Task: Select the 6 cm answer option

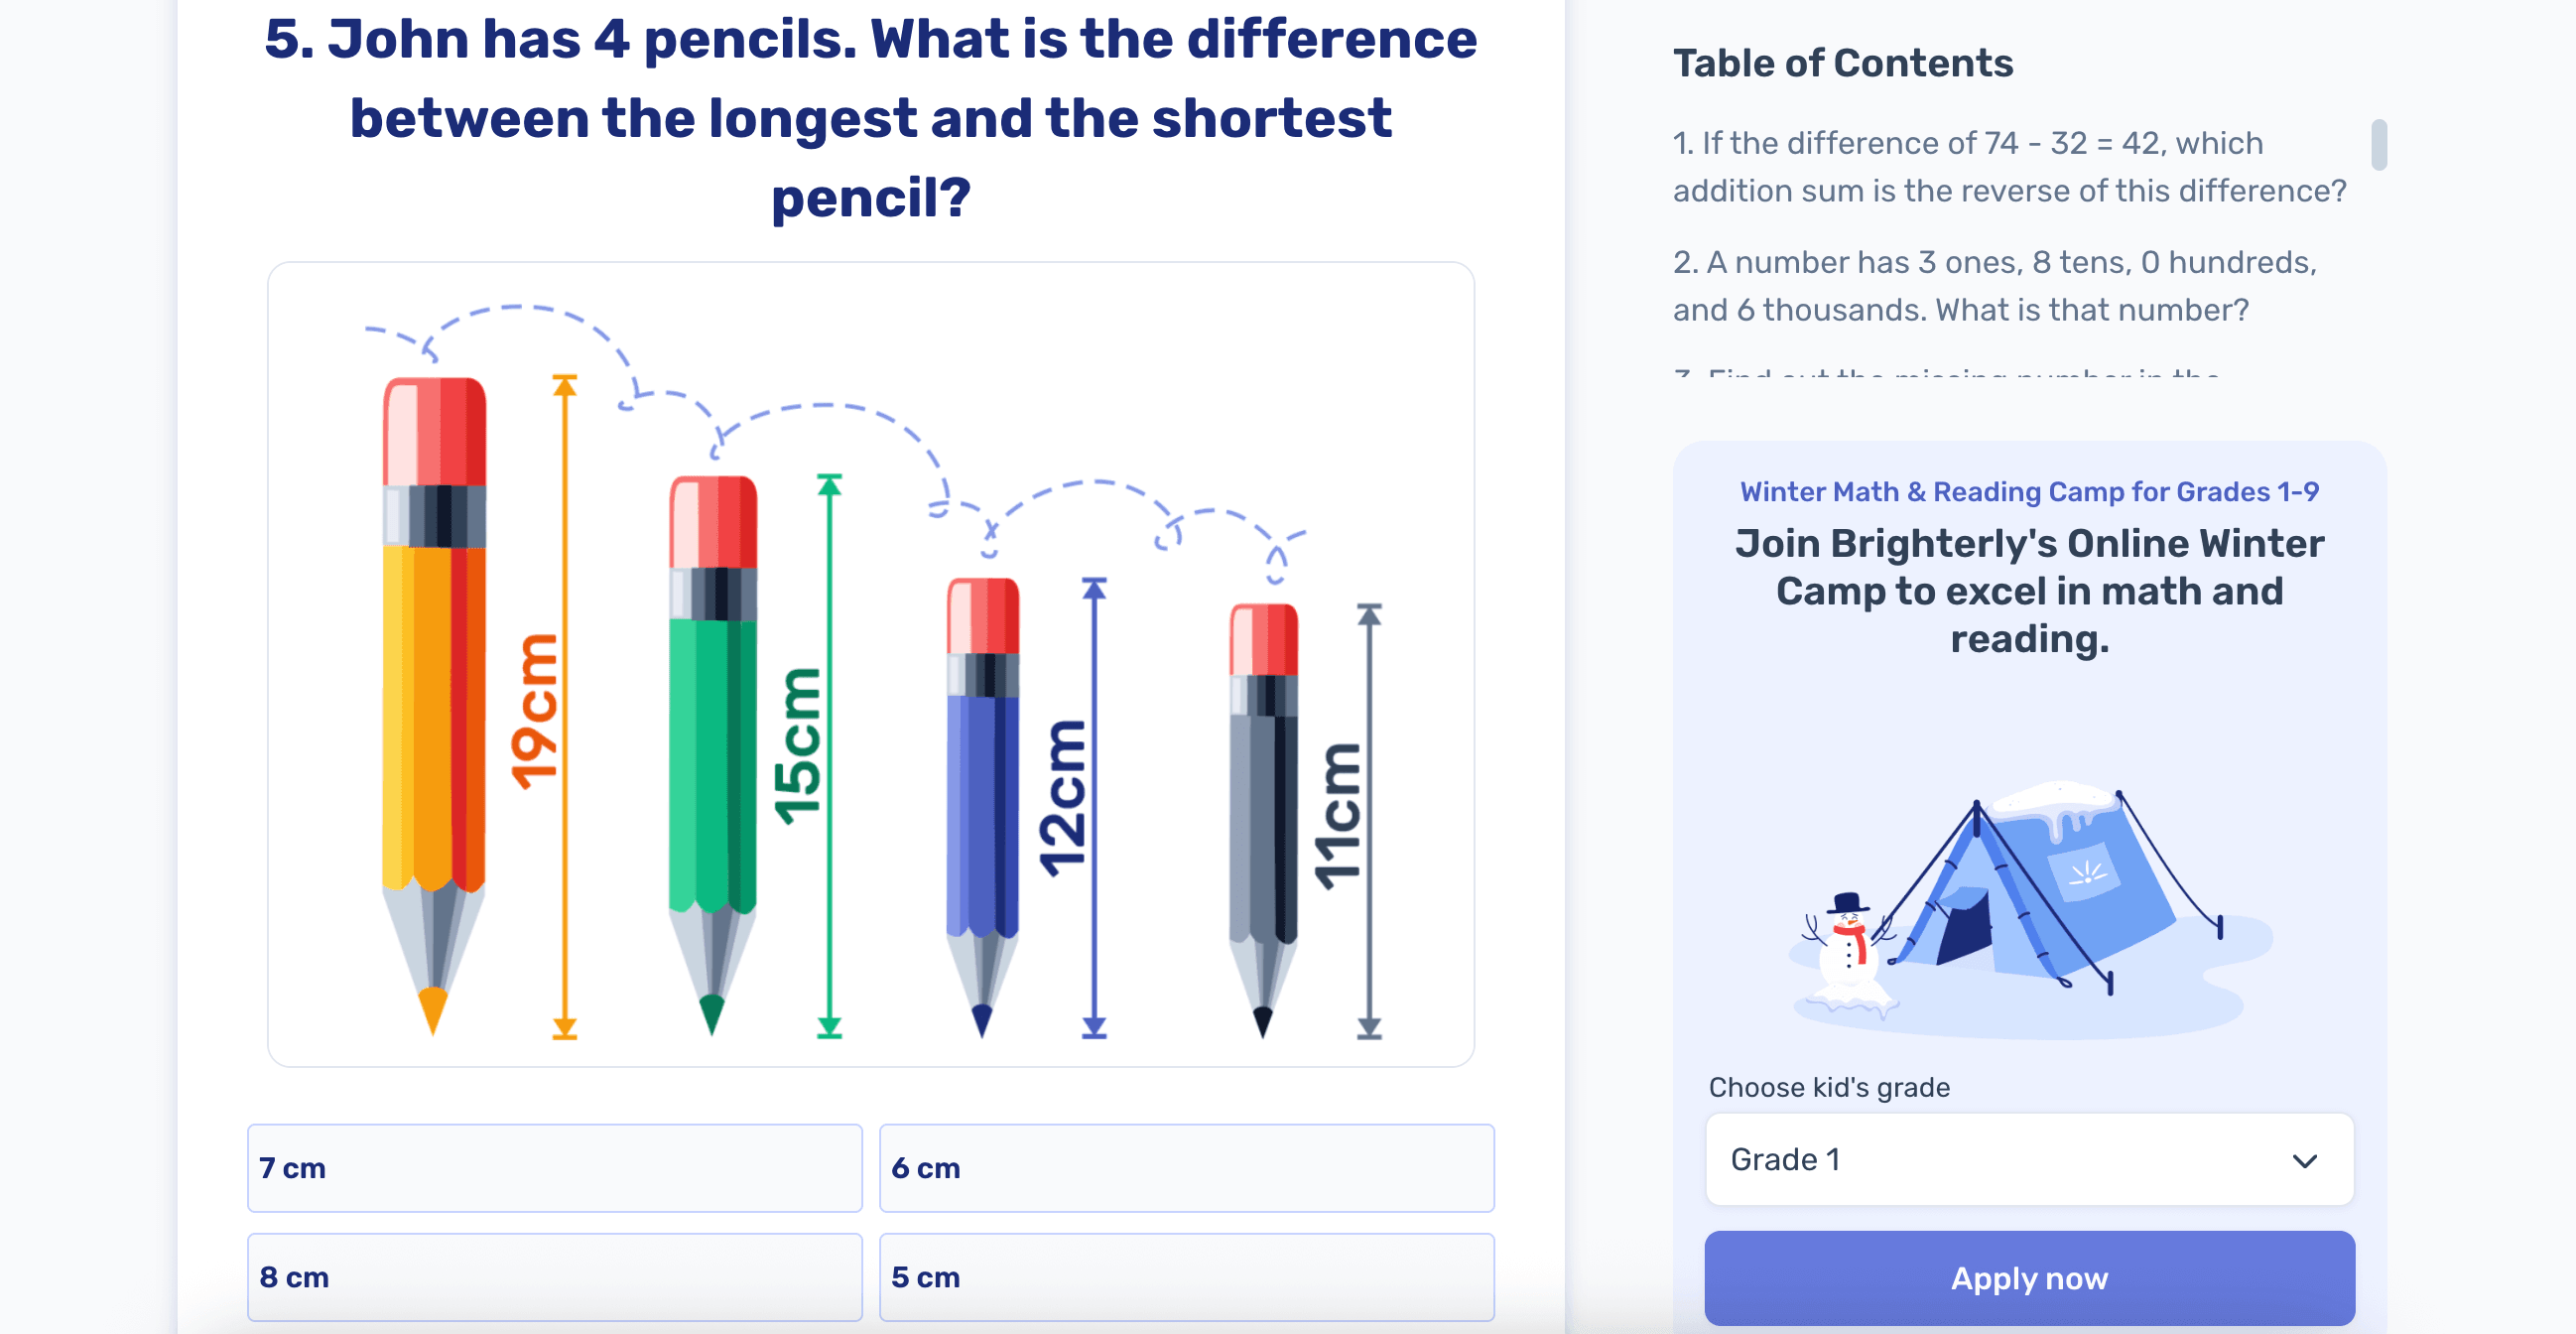Action: coord(1186,1168)
